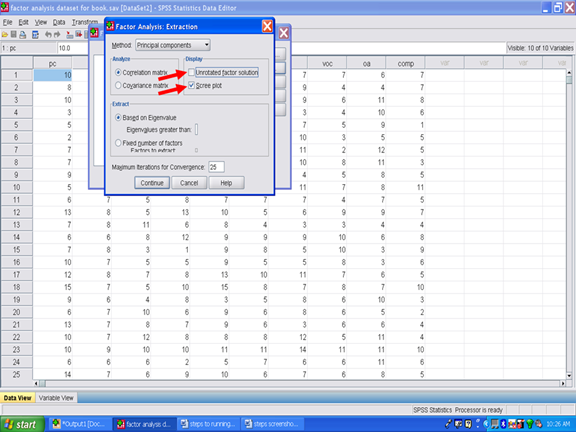Close the Factor Analysis Extraction dialog
Image resolution: width=576 pixels, height=432 pixels.
point(267,26)
